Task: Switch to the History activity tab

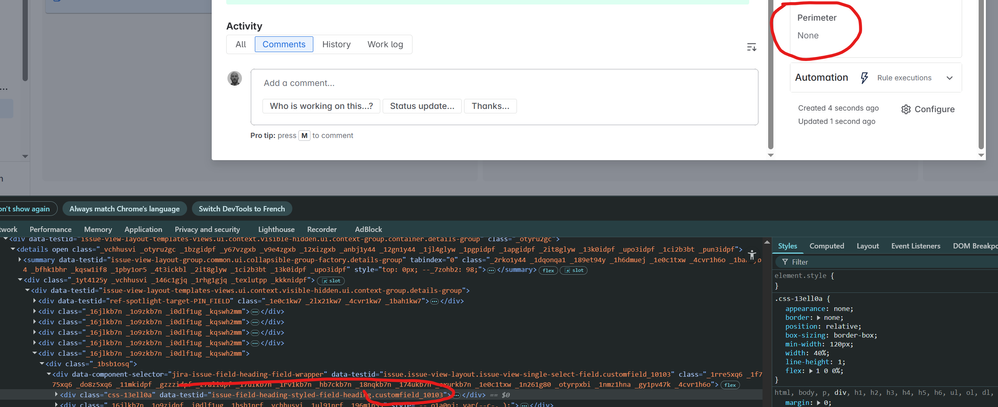Action: (x=336, y=45)
